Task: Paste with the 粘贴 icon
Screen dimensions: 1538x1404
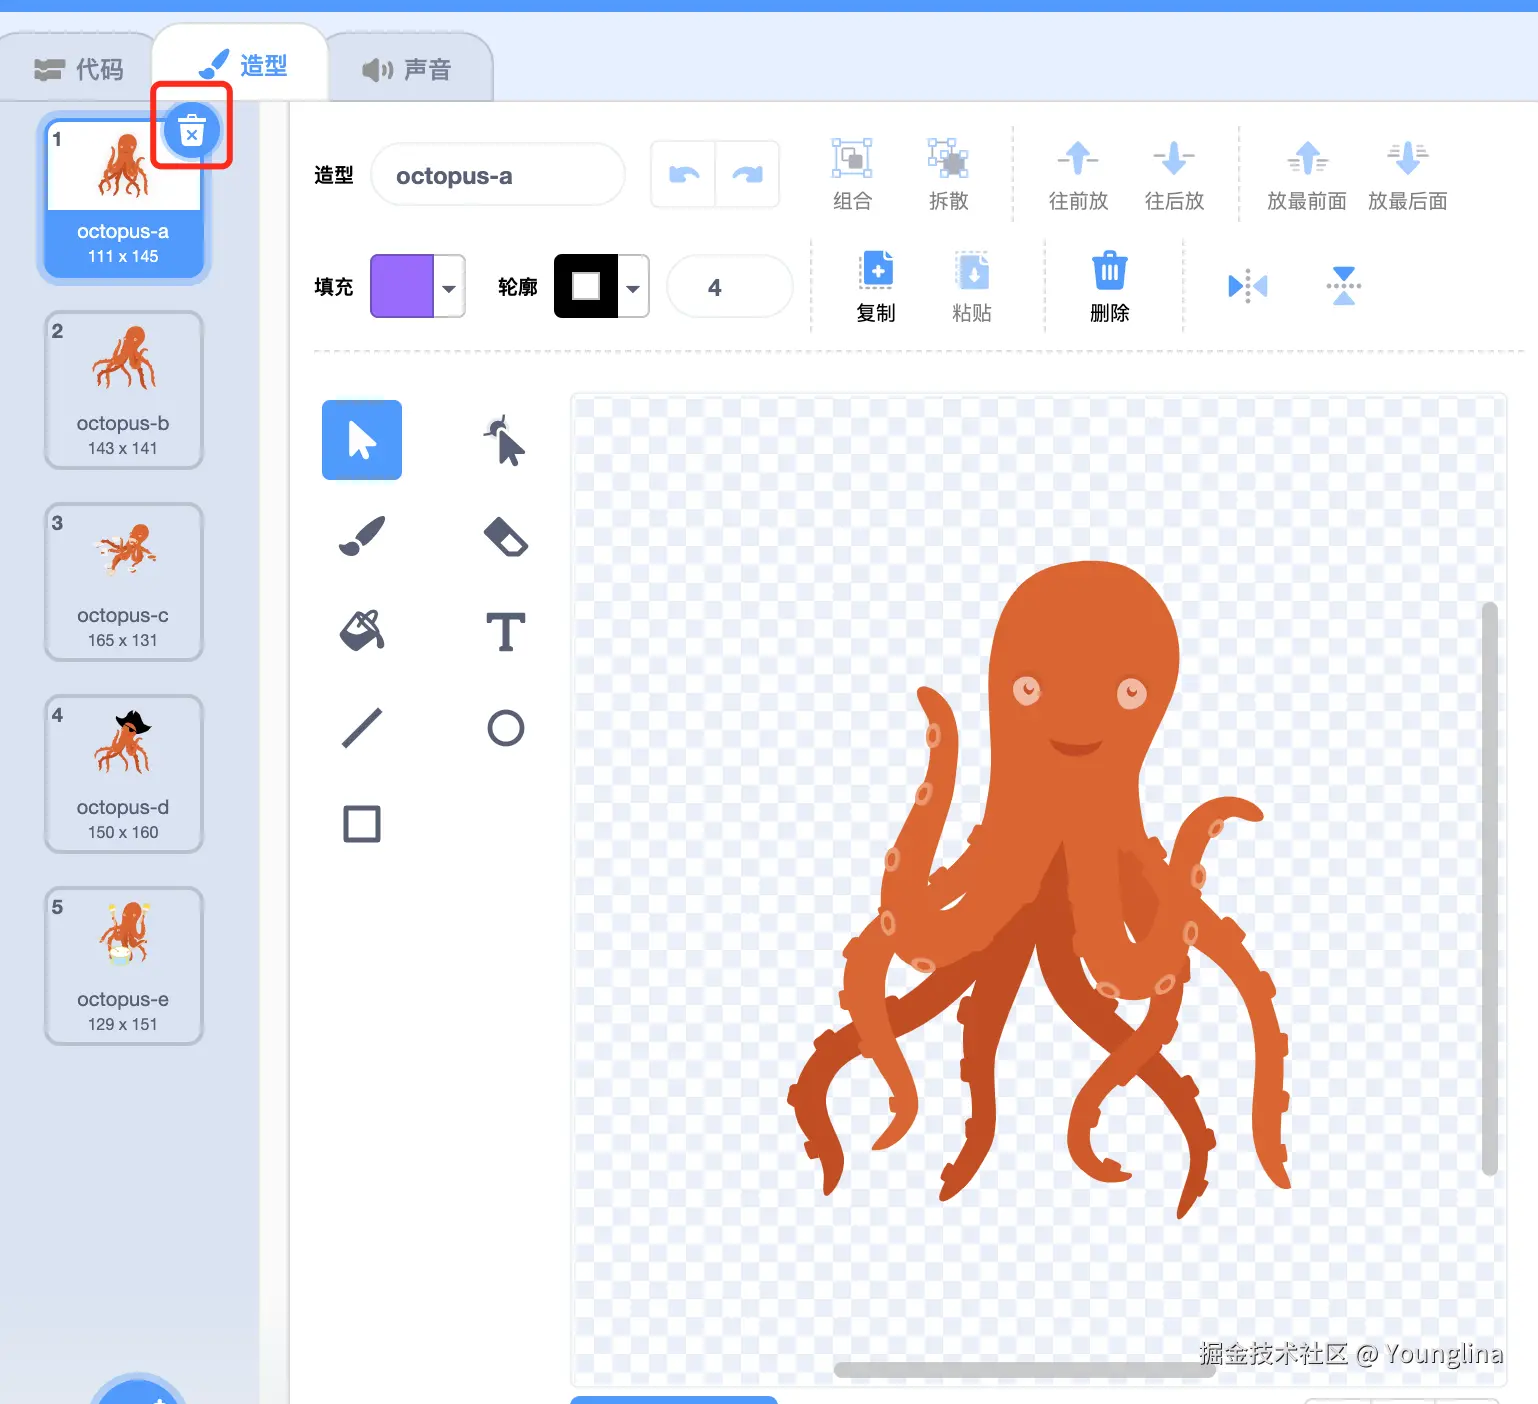Action: (x=972, y=287)
